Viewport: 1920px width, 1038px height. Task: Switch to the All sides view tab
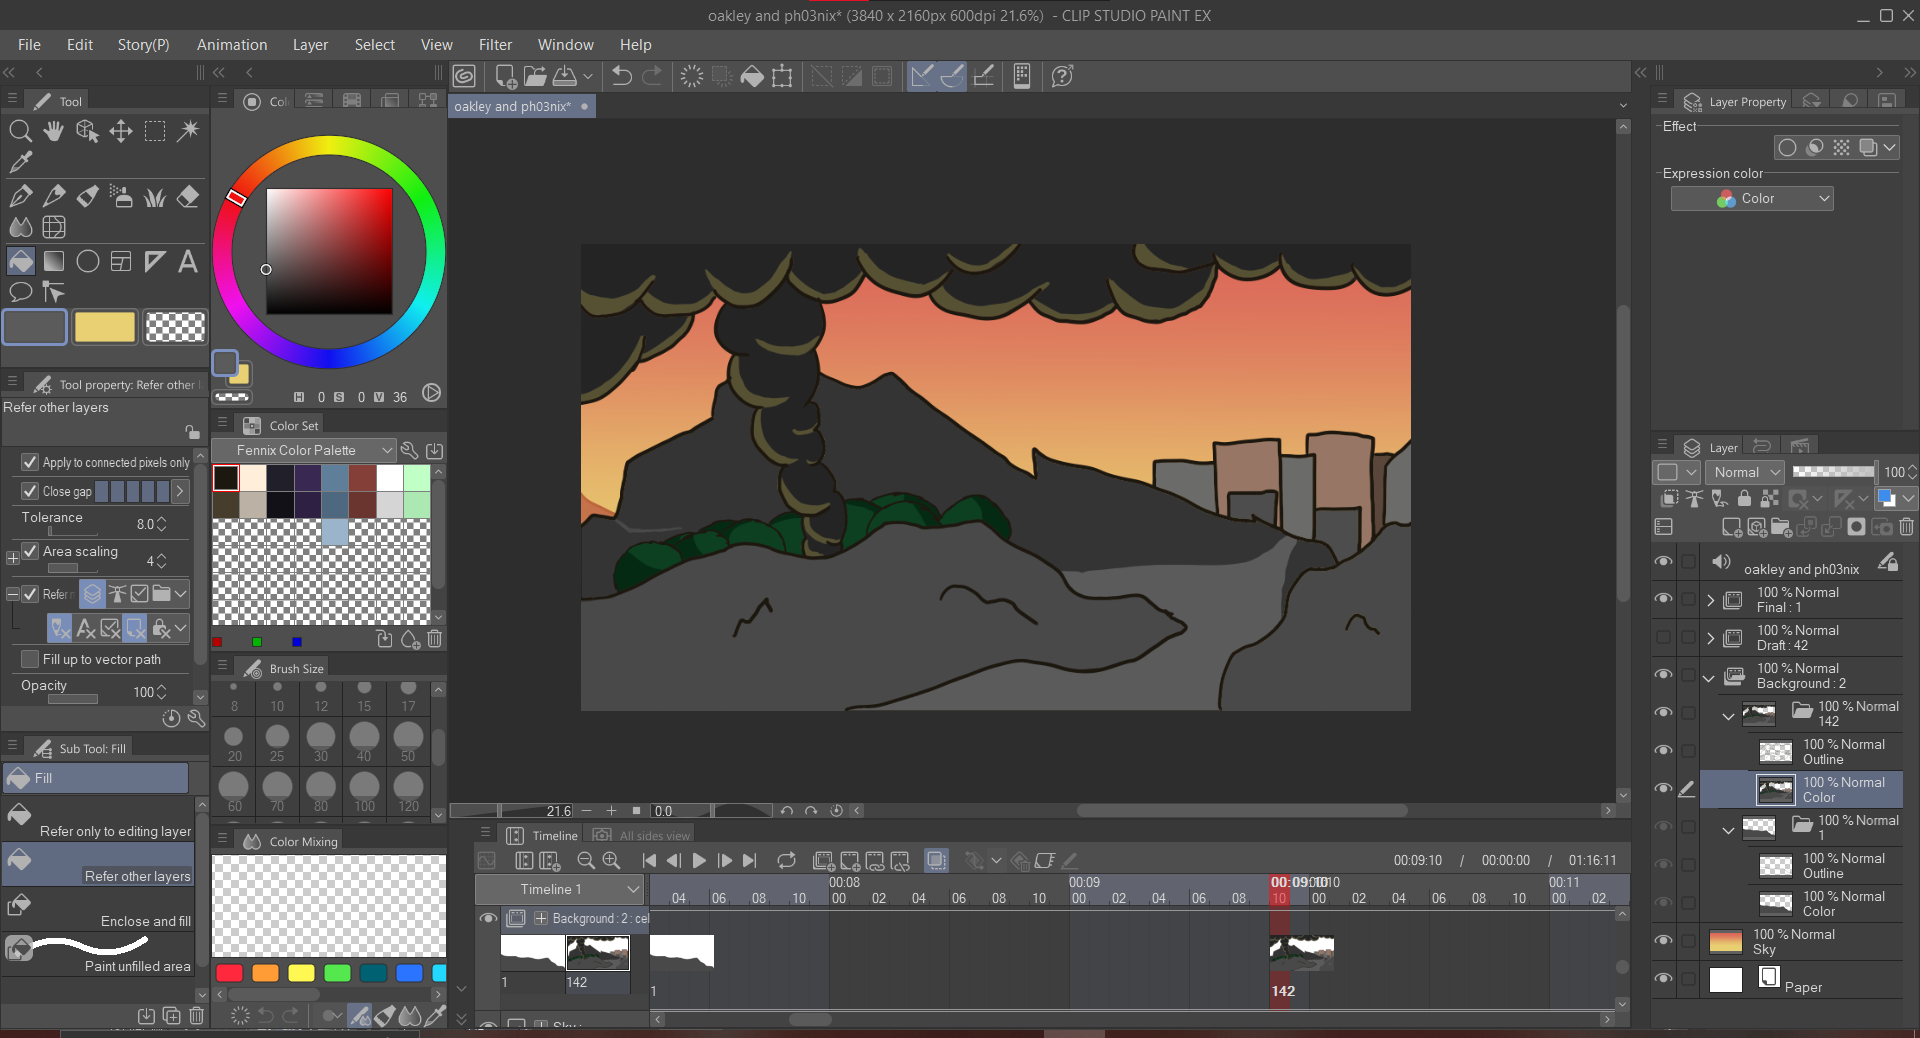click(x=651, y=835)
